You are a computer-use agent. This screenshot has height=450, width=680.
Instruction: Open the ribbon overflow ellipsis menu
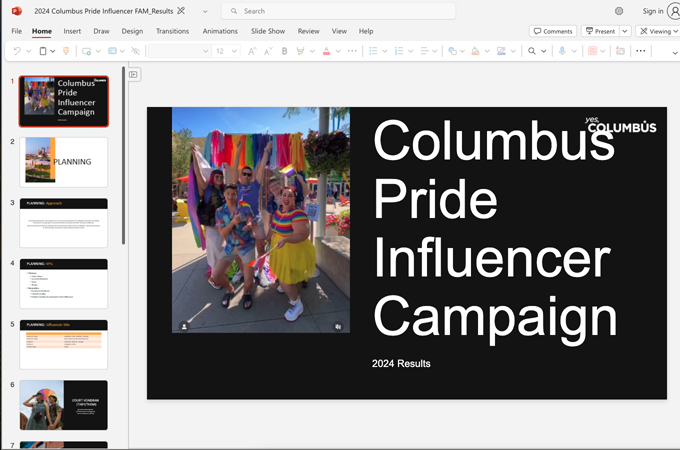(x=641, y=51)
